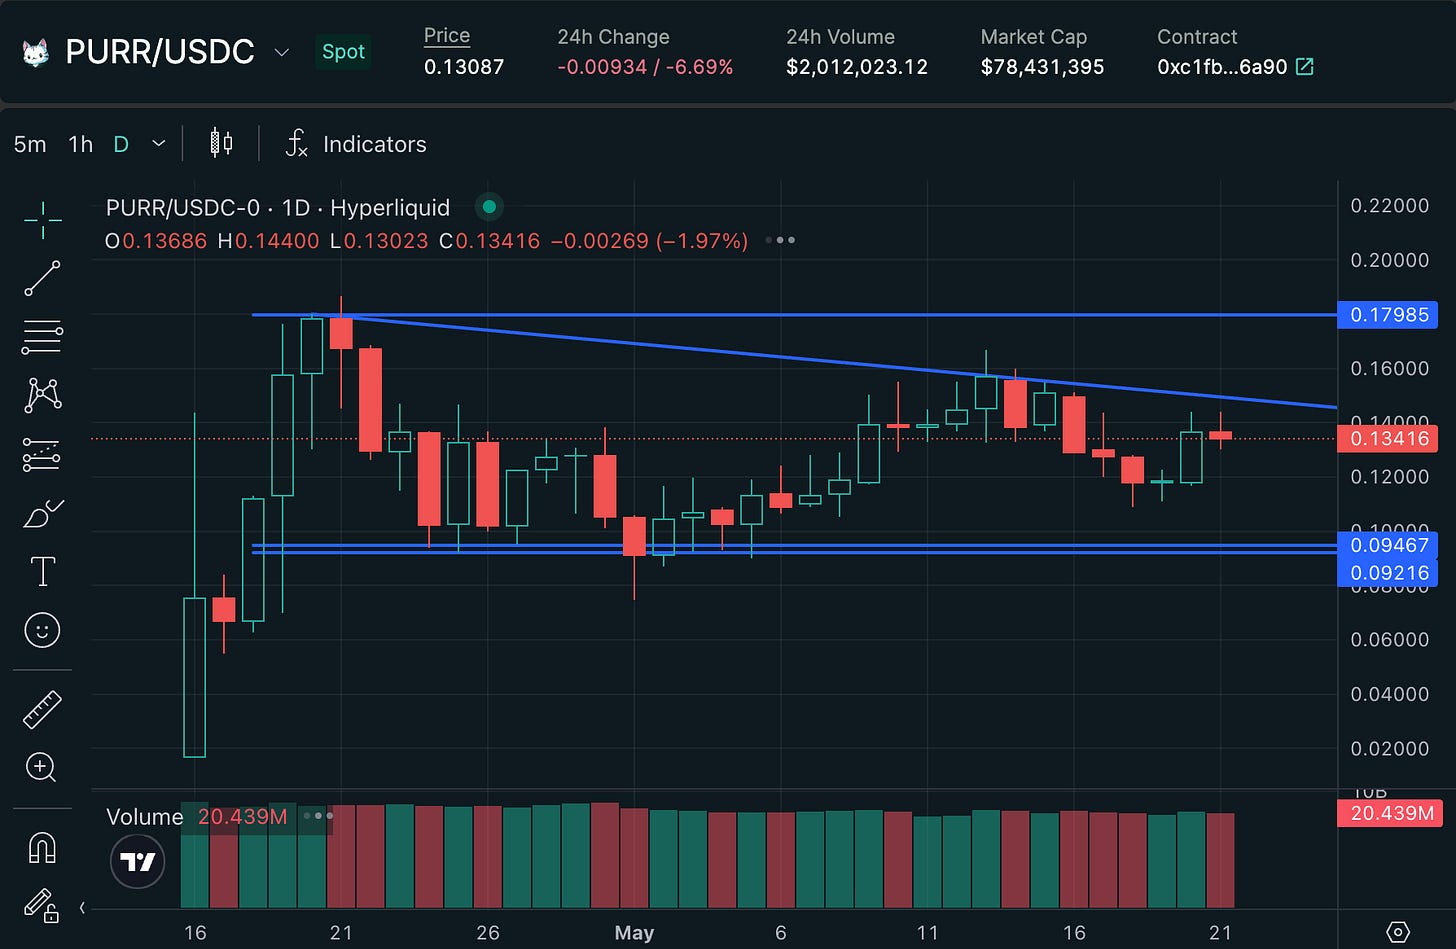Click the 0.13416 current price label
Viewport: 1456px width, 949px height.
click(1388, 438)
